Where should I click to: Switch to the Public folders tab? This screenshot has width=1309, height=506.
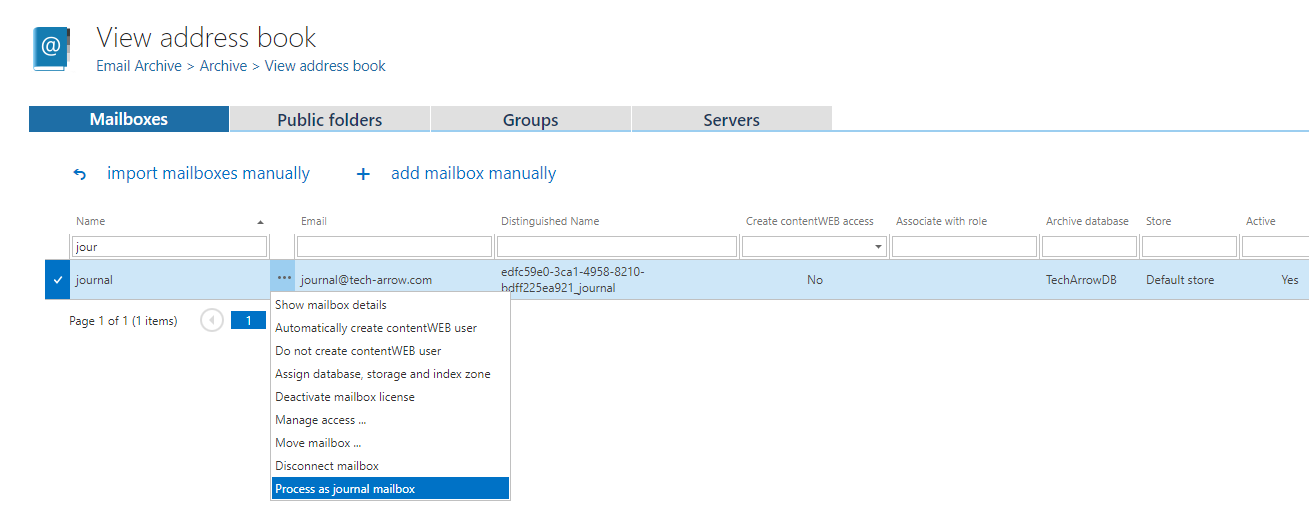point(330,120)
